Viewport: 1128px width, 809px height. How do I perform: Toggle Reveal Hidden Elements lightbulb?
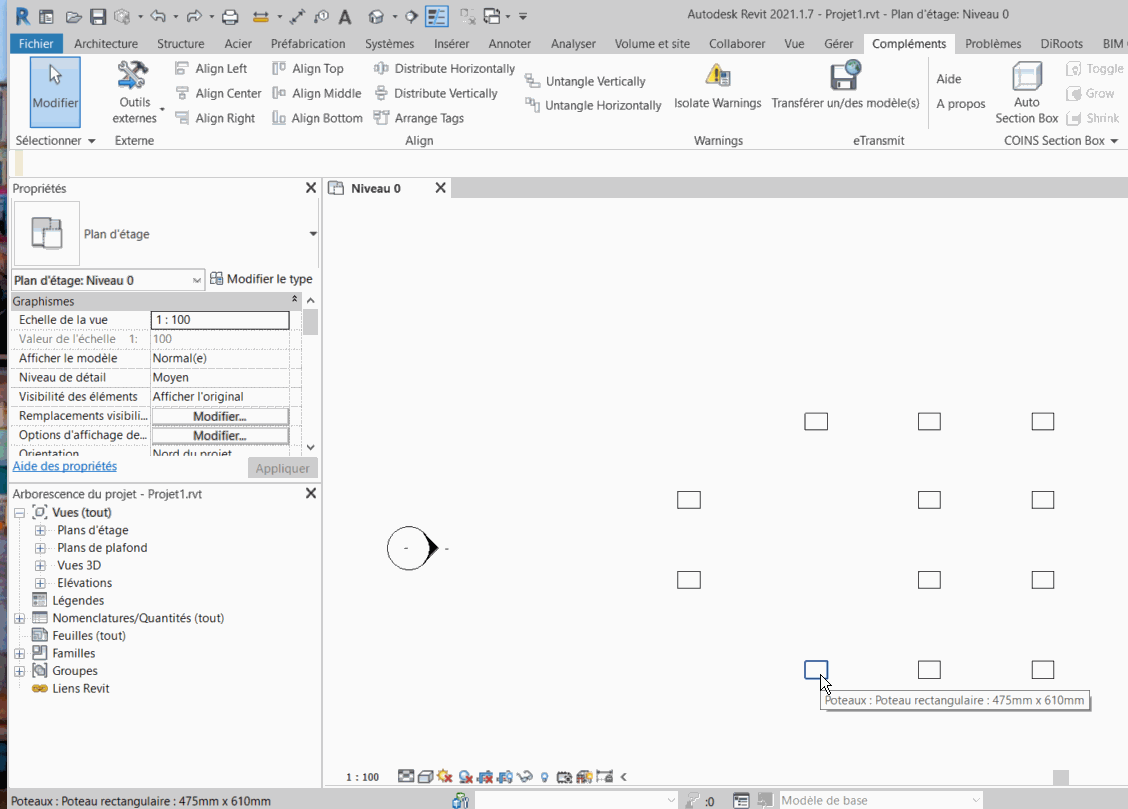pyautogui.click(x=545, y=776)
